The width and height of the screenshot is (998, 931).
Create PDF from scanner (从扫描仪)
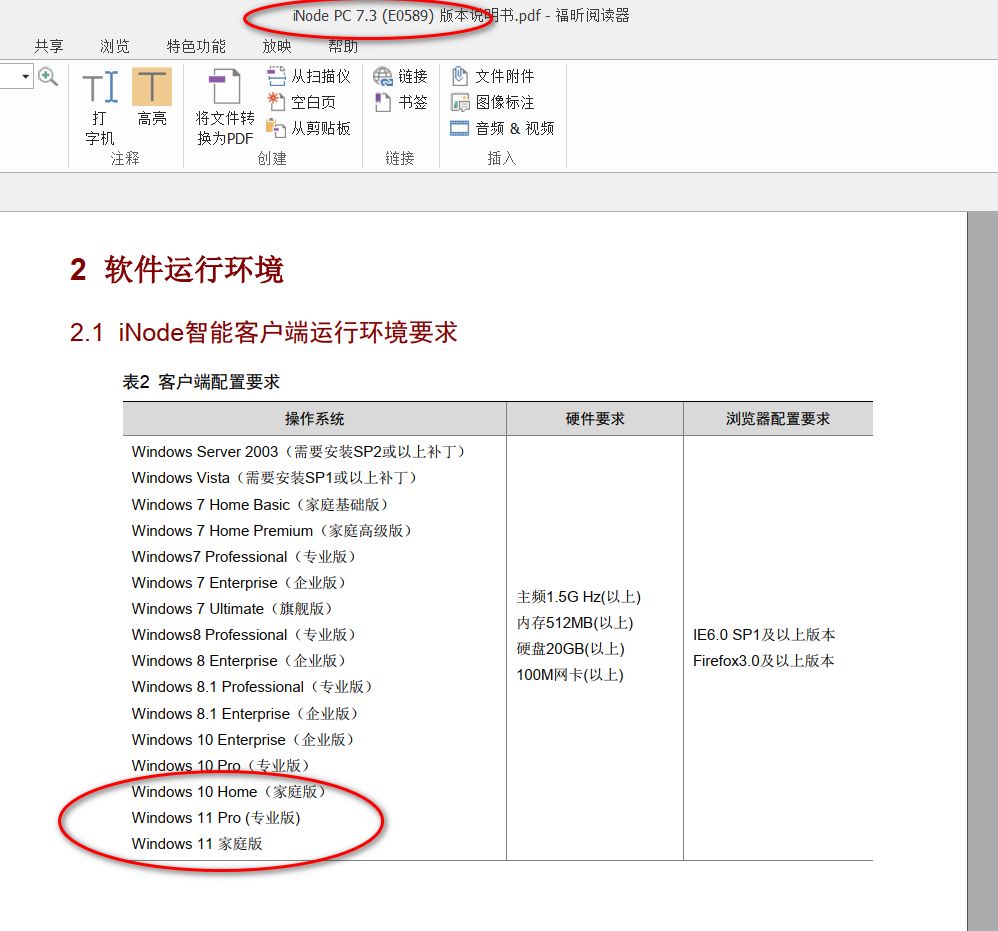tap(309, 76)
